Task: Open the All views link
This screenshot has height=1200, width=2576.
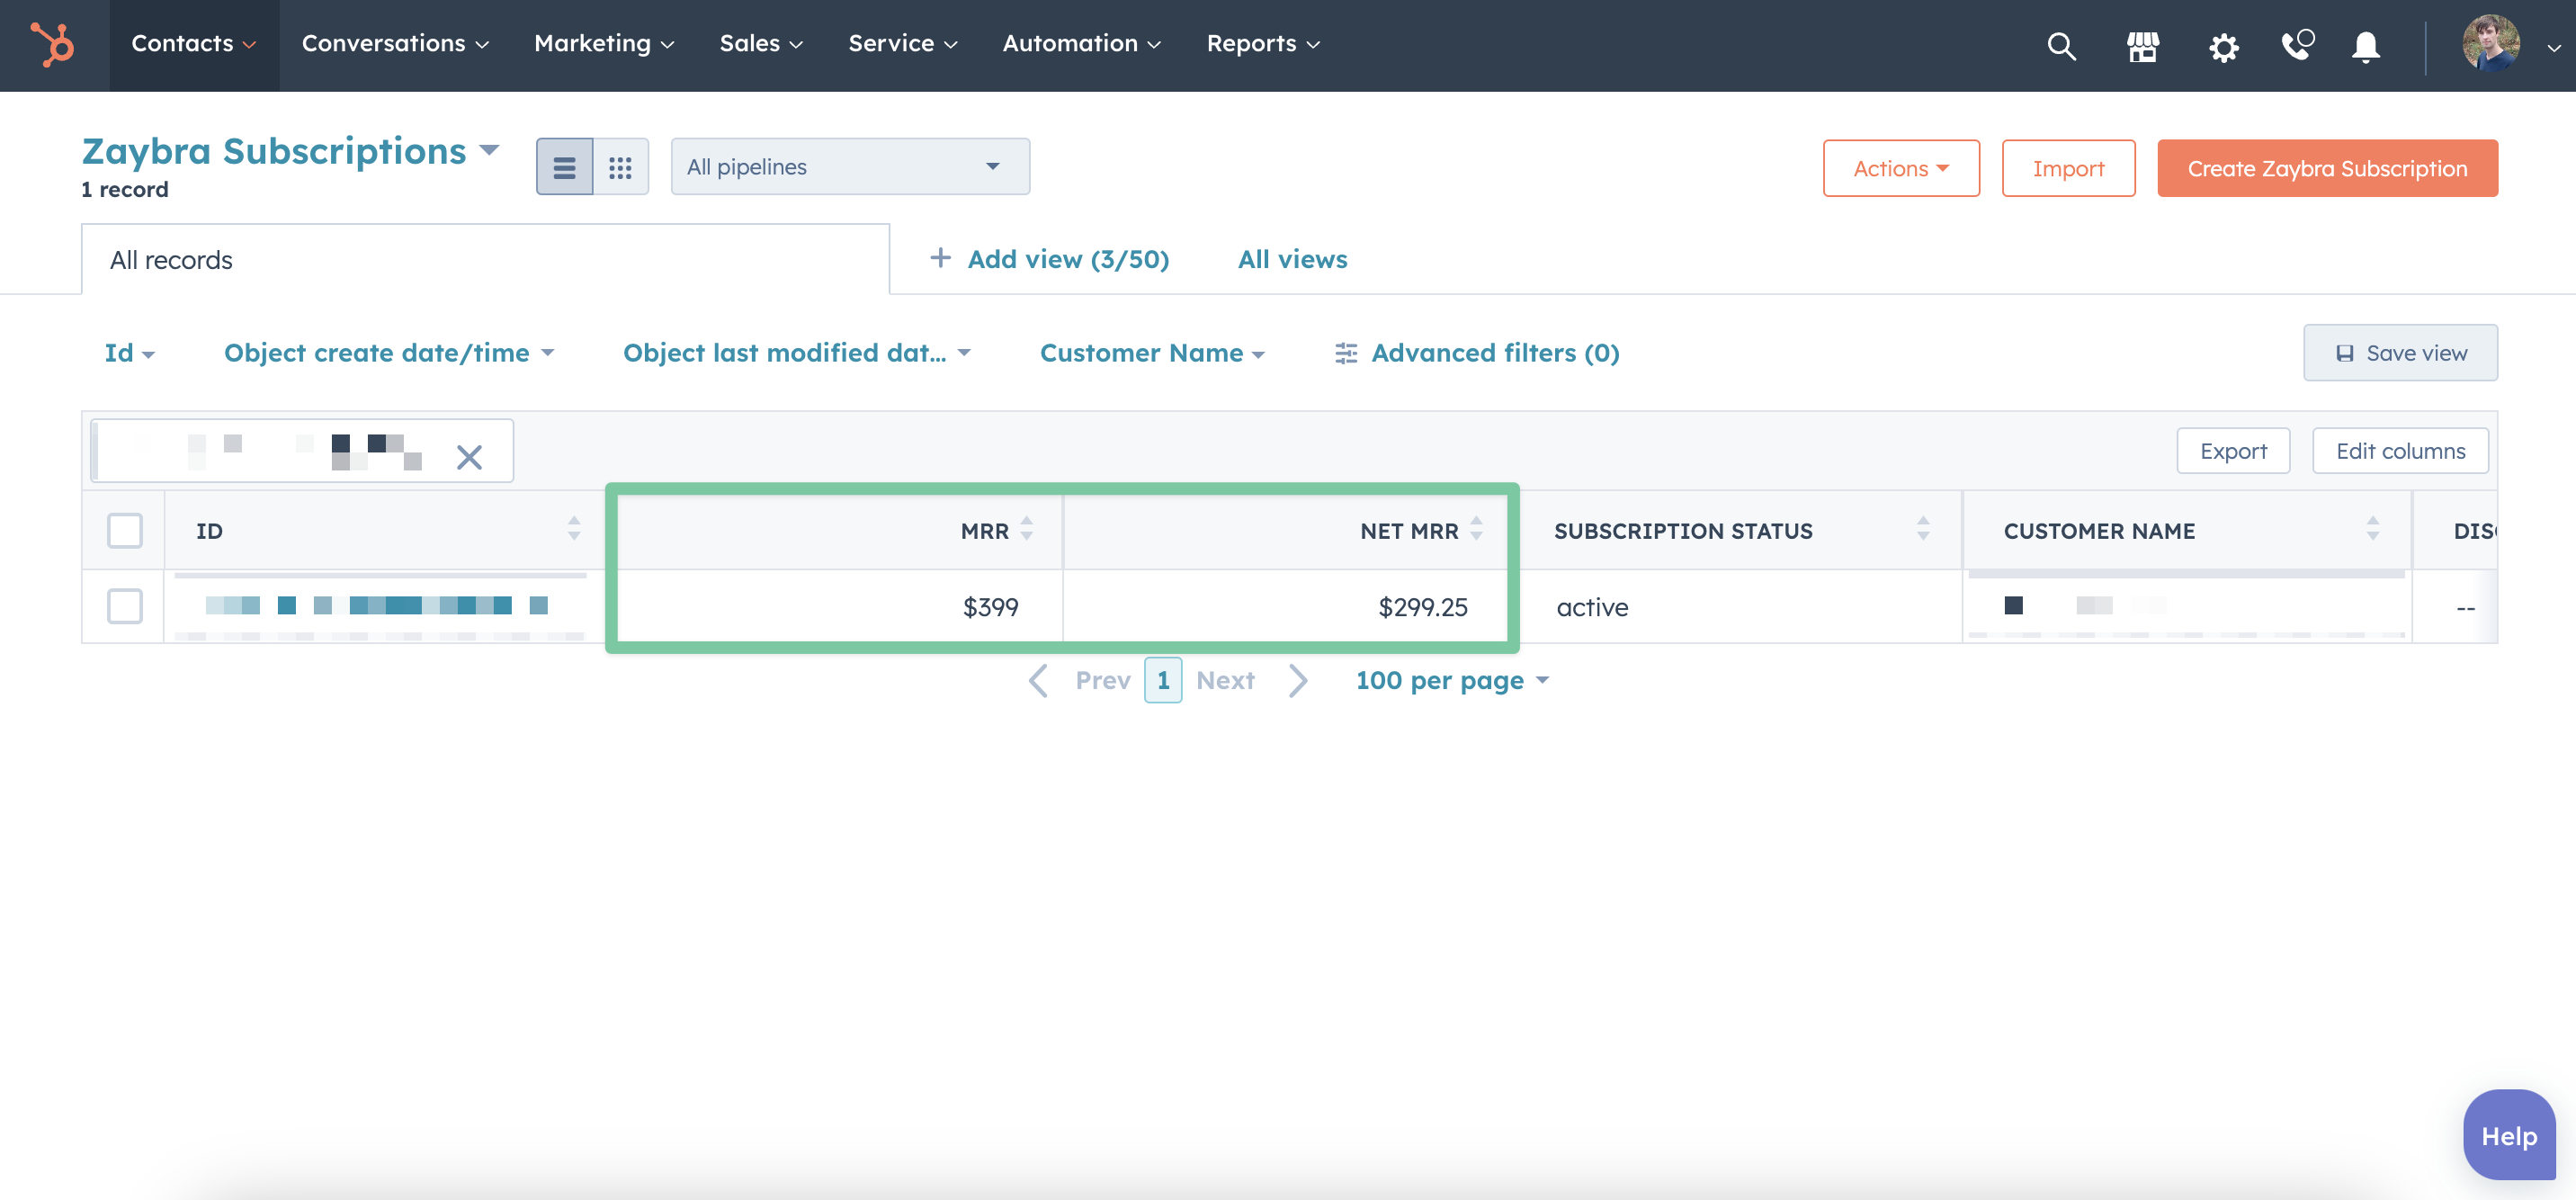Action: click(x=1292, y=259)
